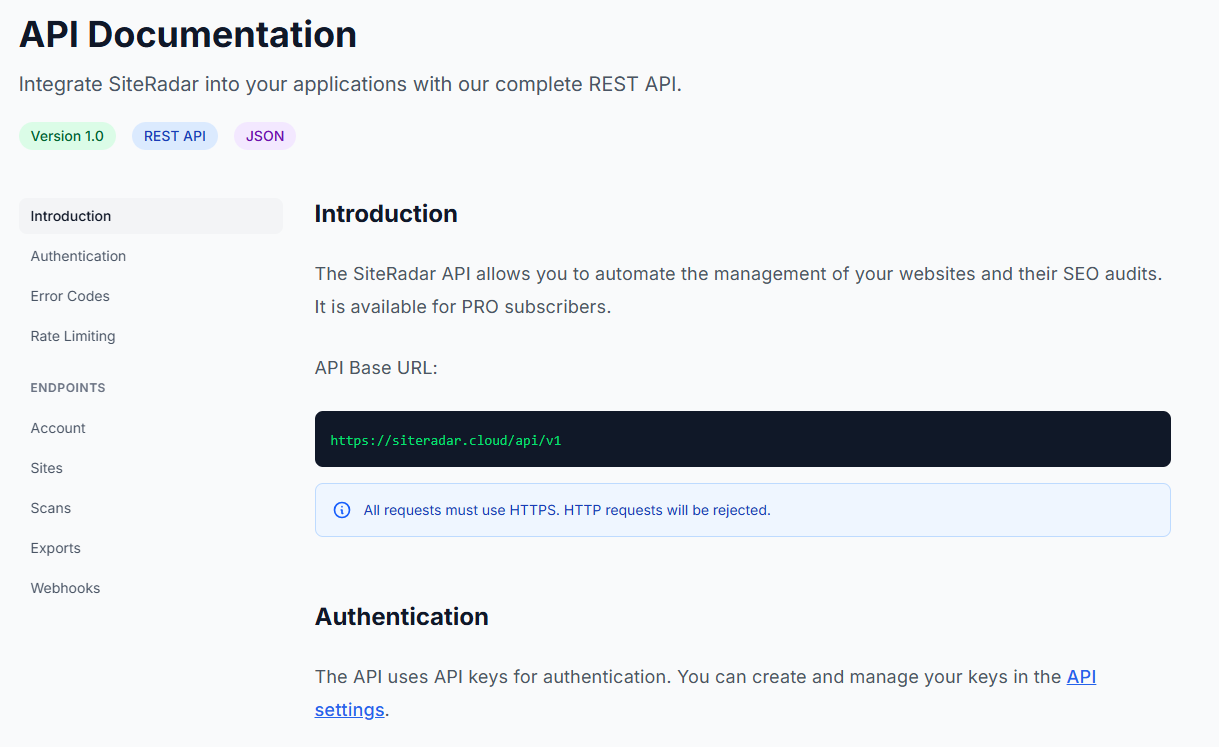Click the REST API badge
The image size is (1219, 747).
pyautogui.click(x=174, y=135)
